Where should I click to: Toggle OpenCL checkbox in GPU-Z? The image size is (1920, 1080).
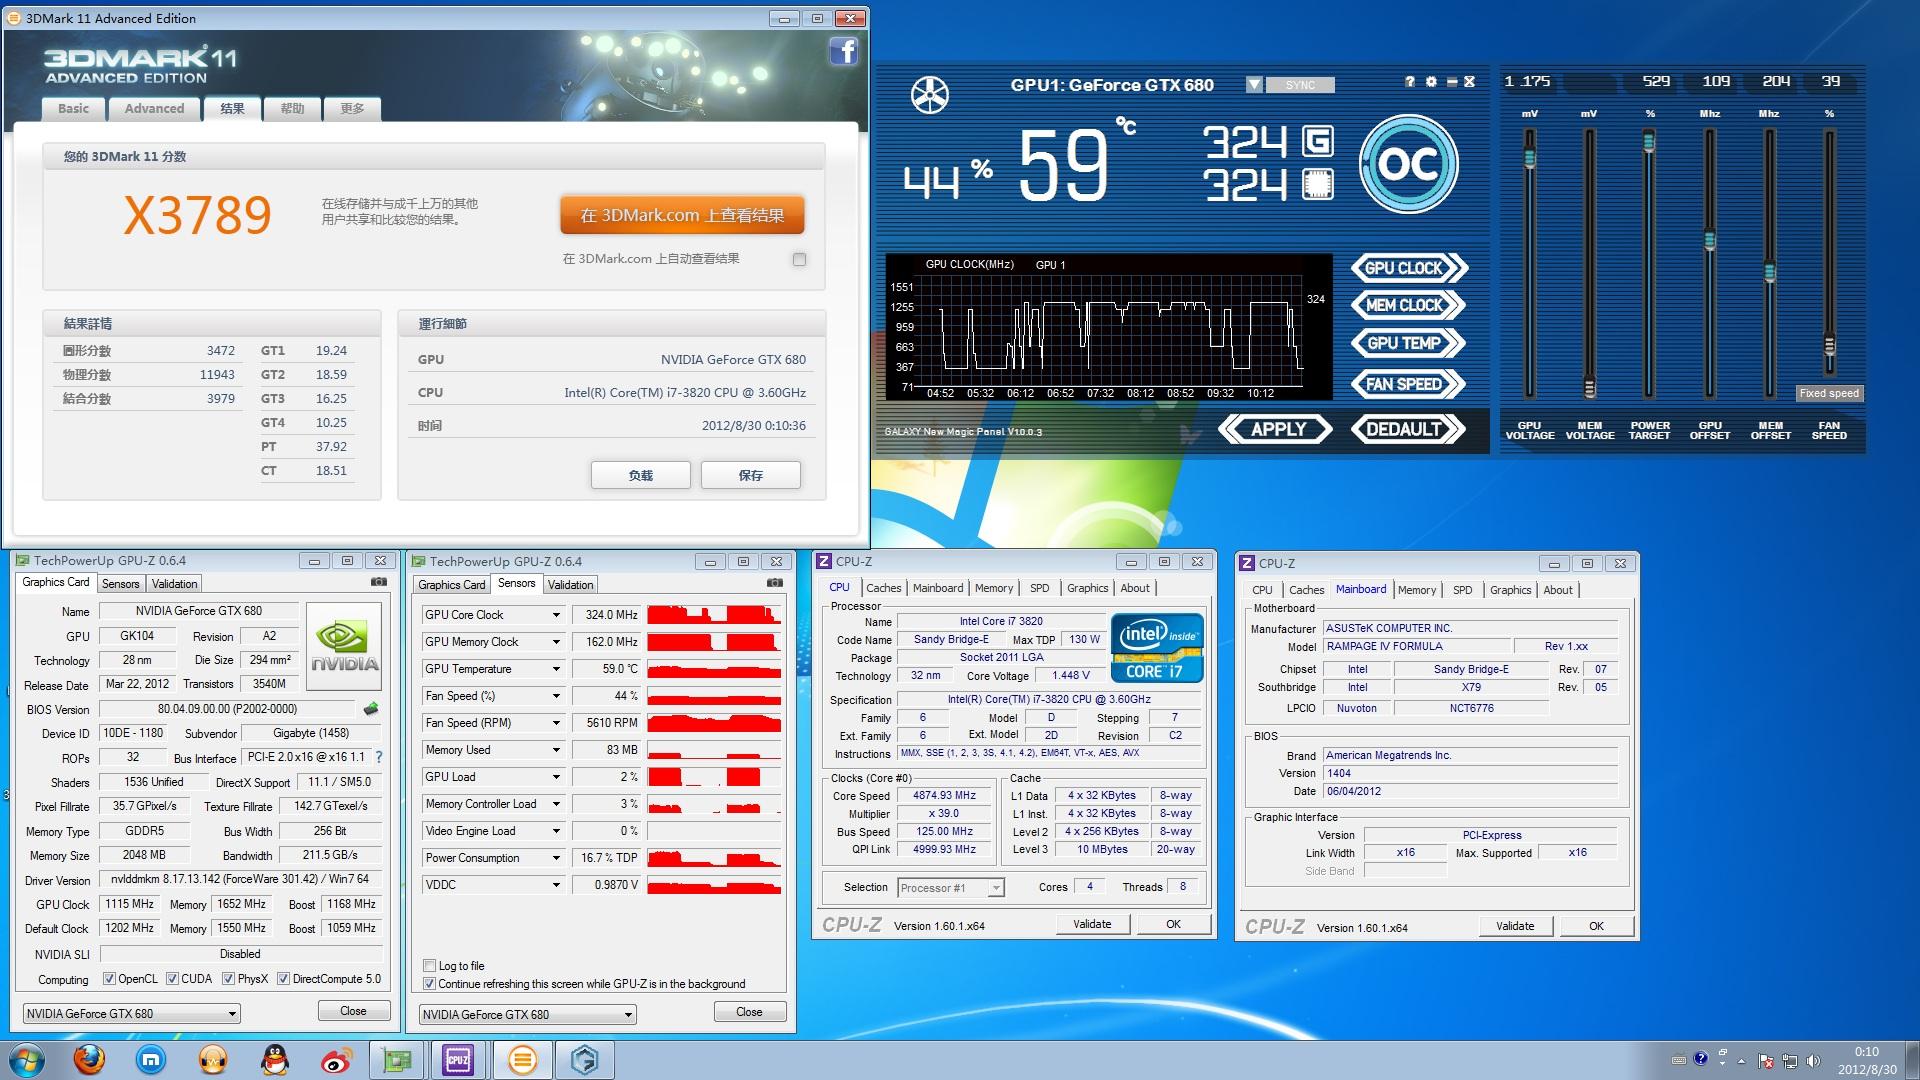(x=110, y=979)
